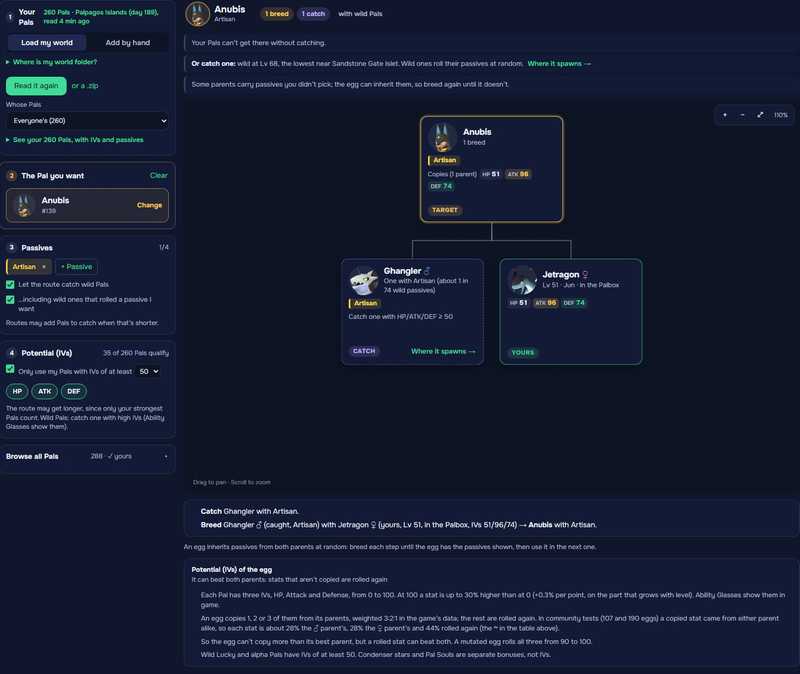Open the Whose Pals dropdown
The image size is (800, 674).
tap(87, 121)
